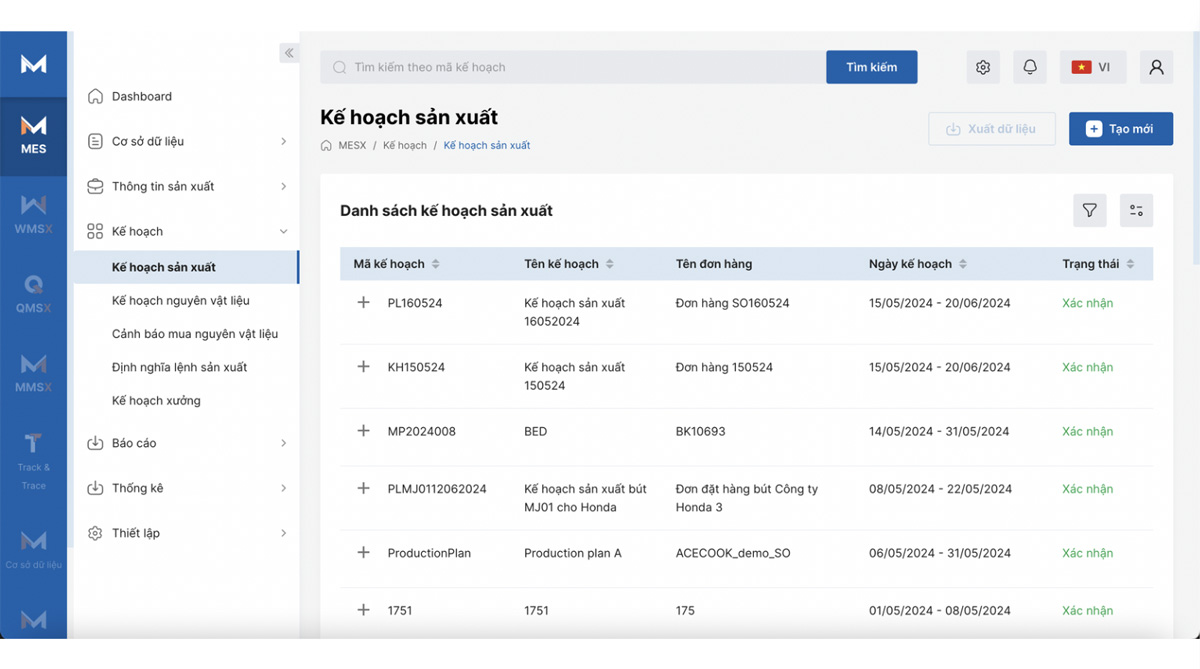Open the filter funnel icon
This screenshot has height=669, width=1200.
click(x=1090, y=210)
